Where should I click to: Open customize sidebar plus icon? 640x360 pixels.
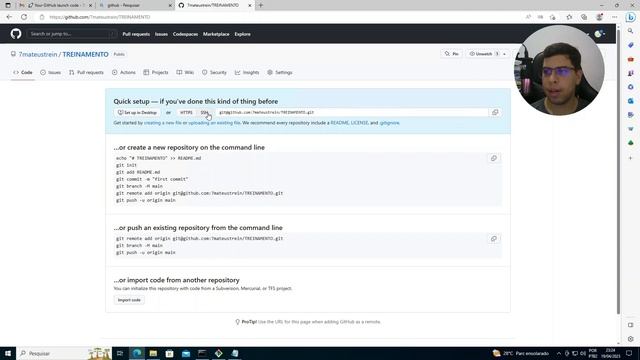[631, 158]
